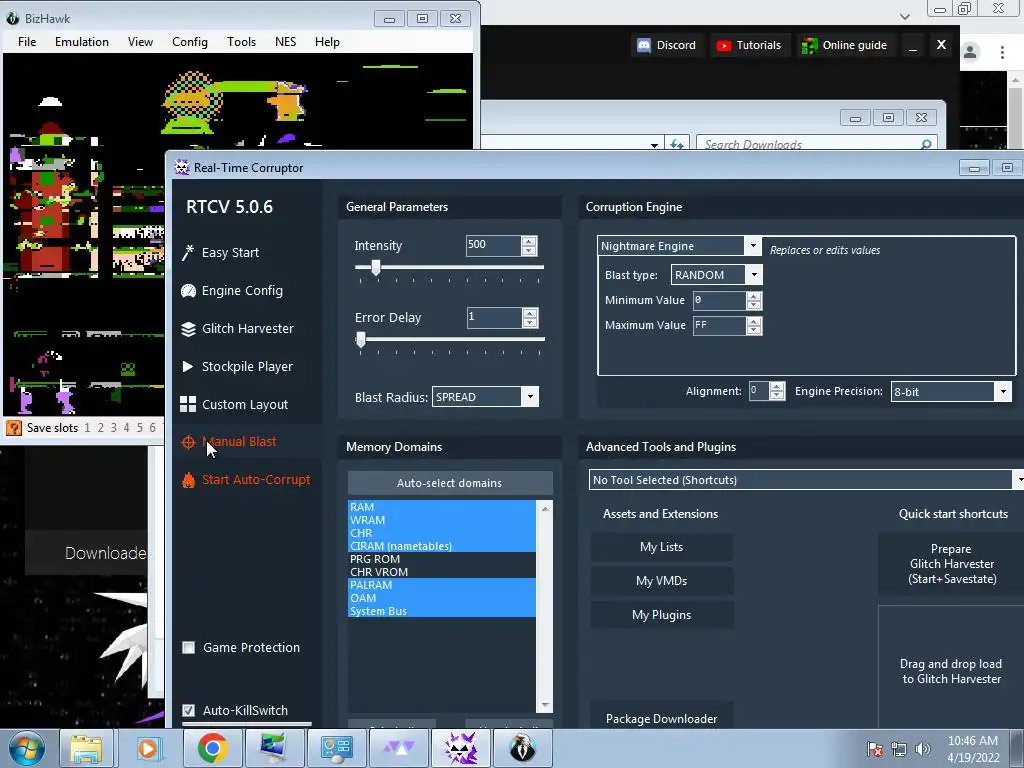Open Easy Start wand icon
This screenshot has height=768, width=1024.
(x=188, y=253)
